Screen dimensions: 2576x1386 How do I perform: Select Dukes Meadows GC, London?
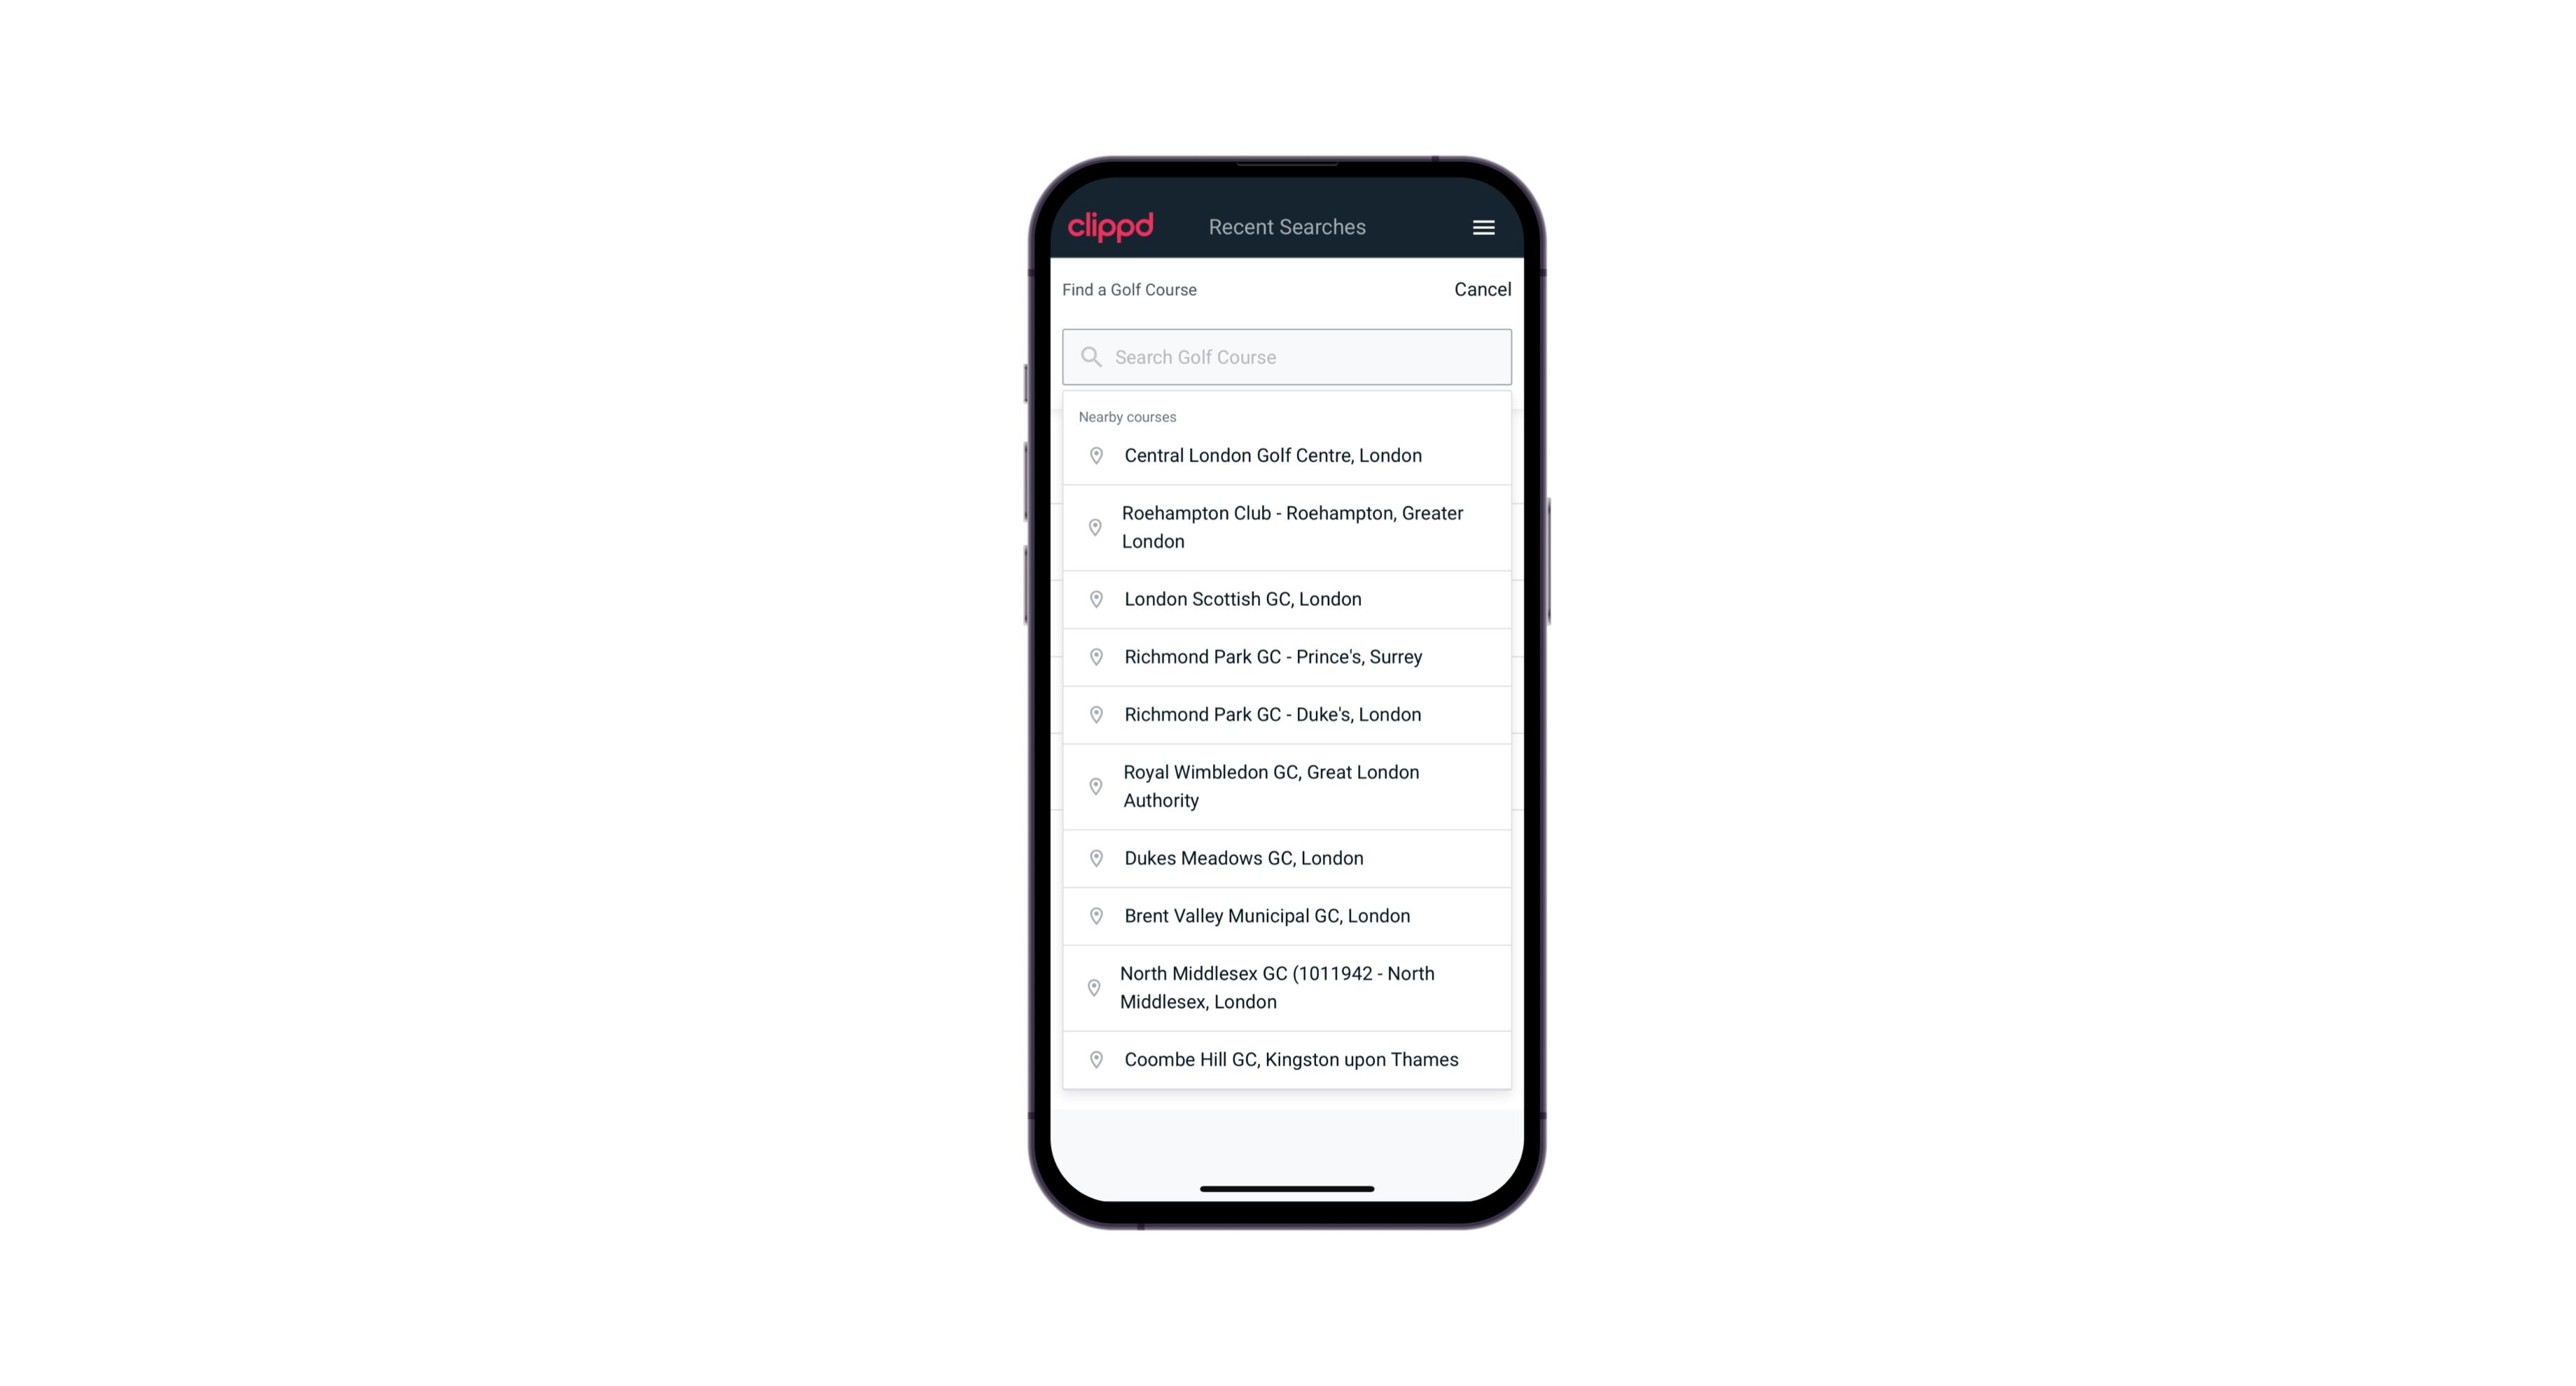tap(1287, 857)
